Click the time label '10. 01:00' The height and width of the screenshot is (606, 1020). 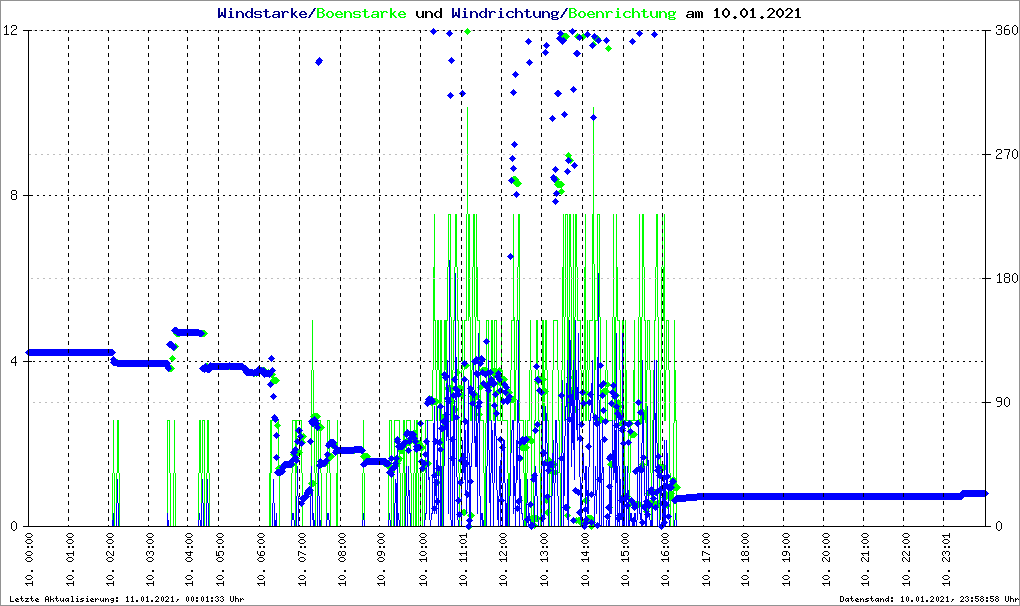coord(69,560)
